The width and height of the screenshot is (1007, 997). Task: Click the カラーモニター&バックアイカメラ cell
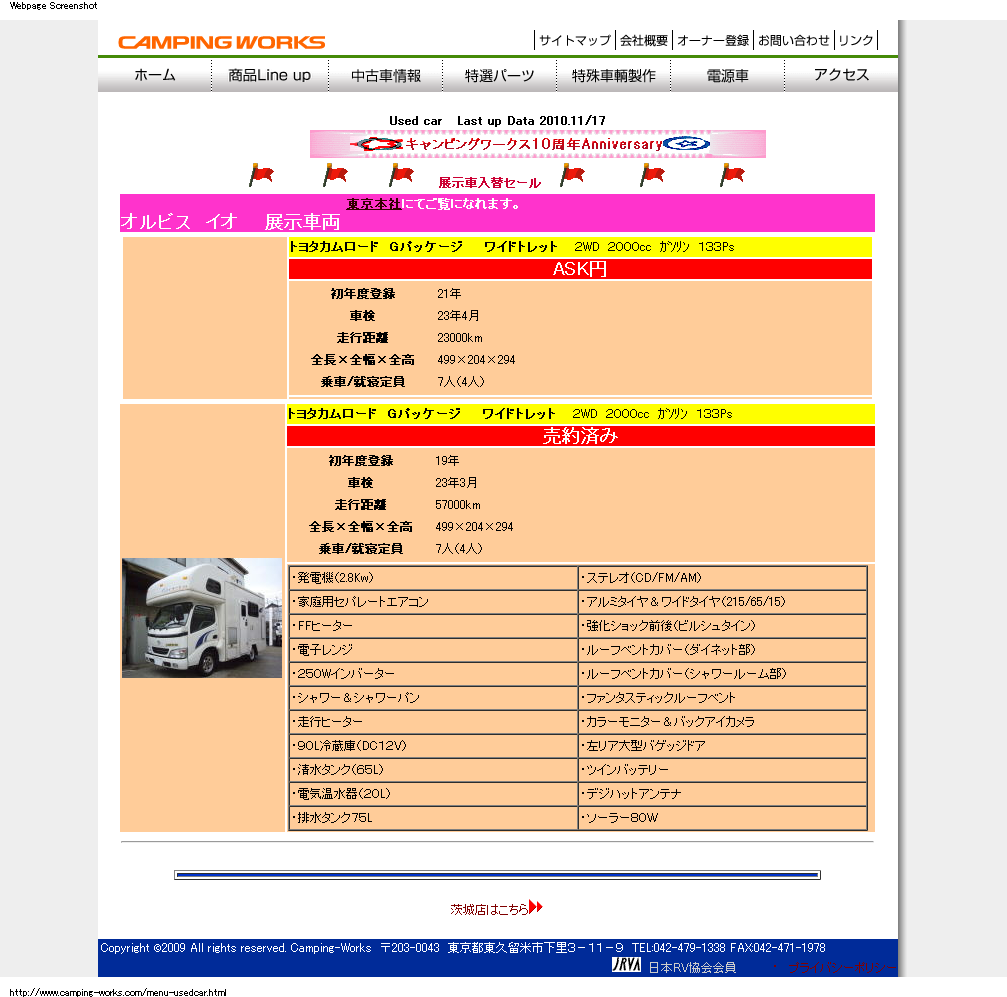(723, 721)
